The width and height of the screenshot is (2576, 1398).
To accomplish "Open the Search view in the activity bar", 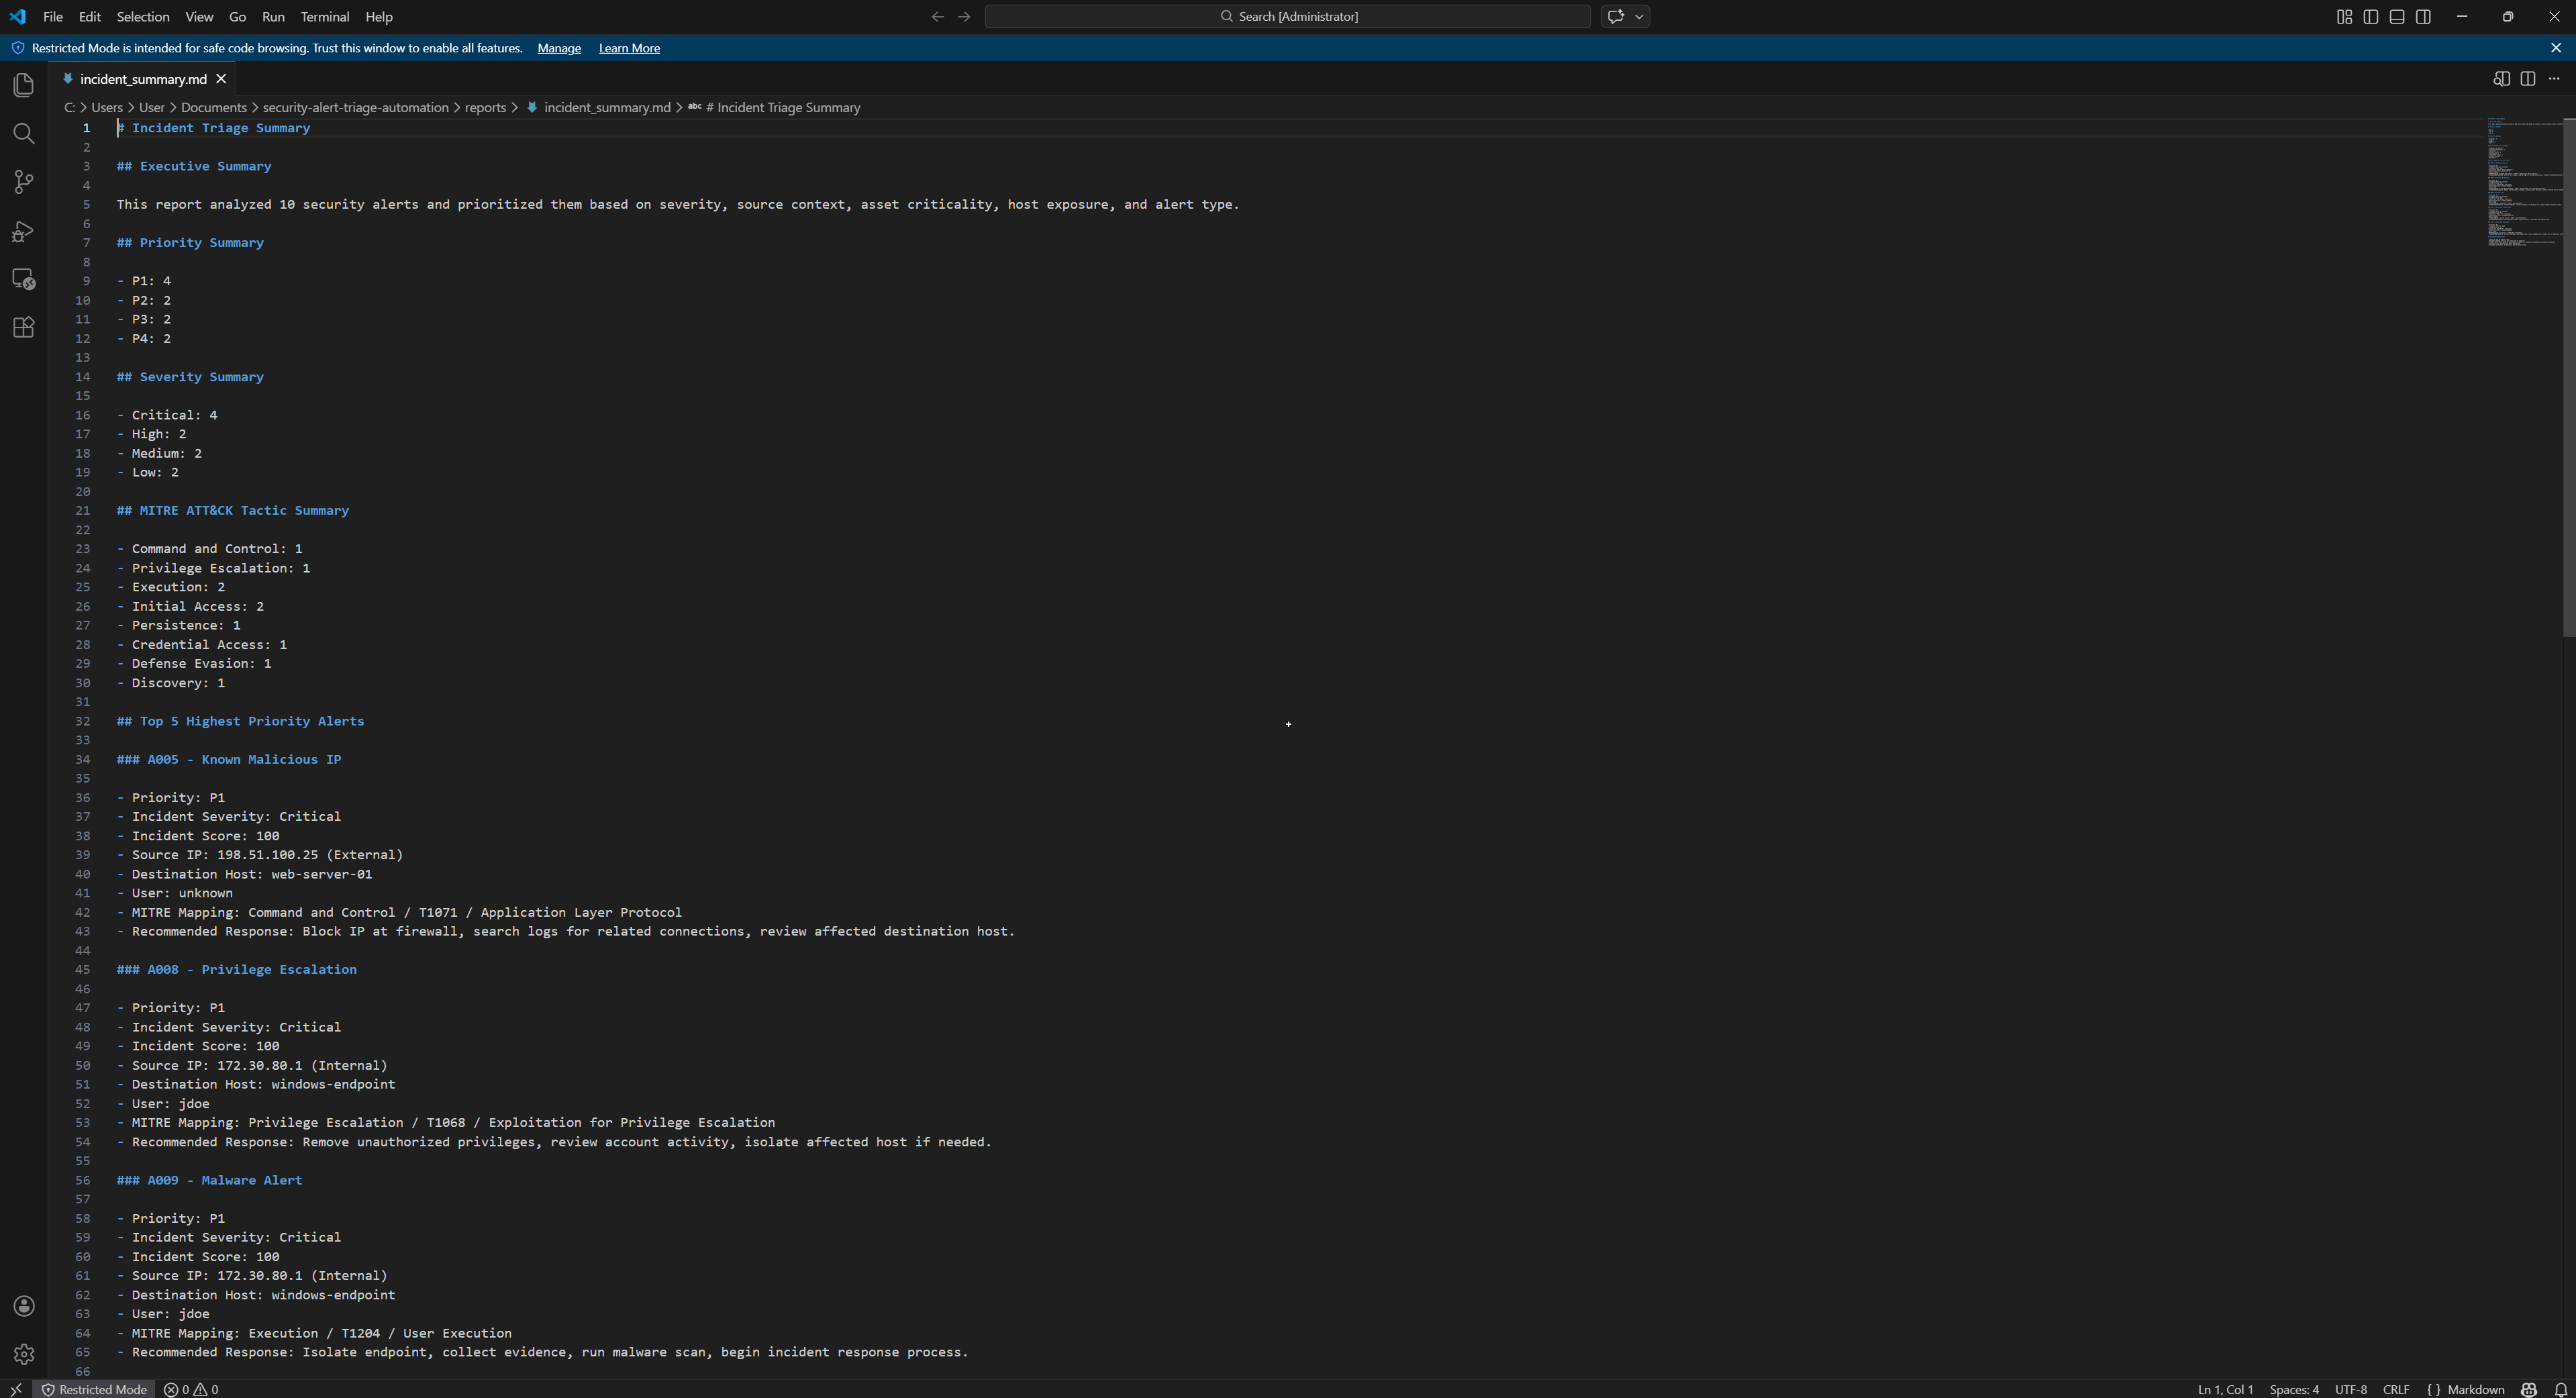I will click(x=24, y=134).
